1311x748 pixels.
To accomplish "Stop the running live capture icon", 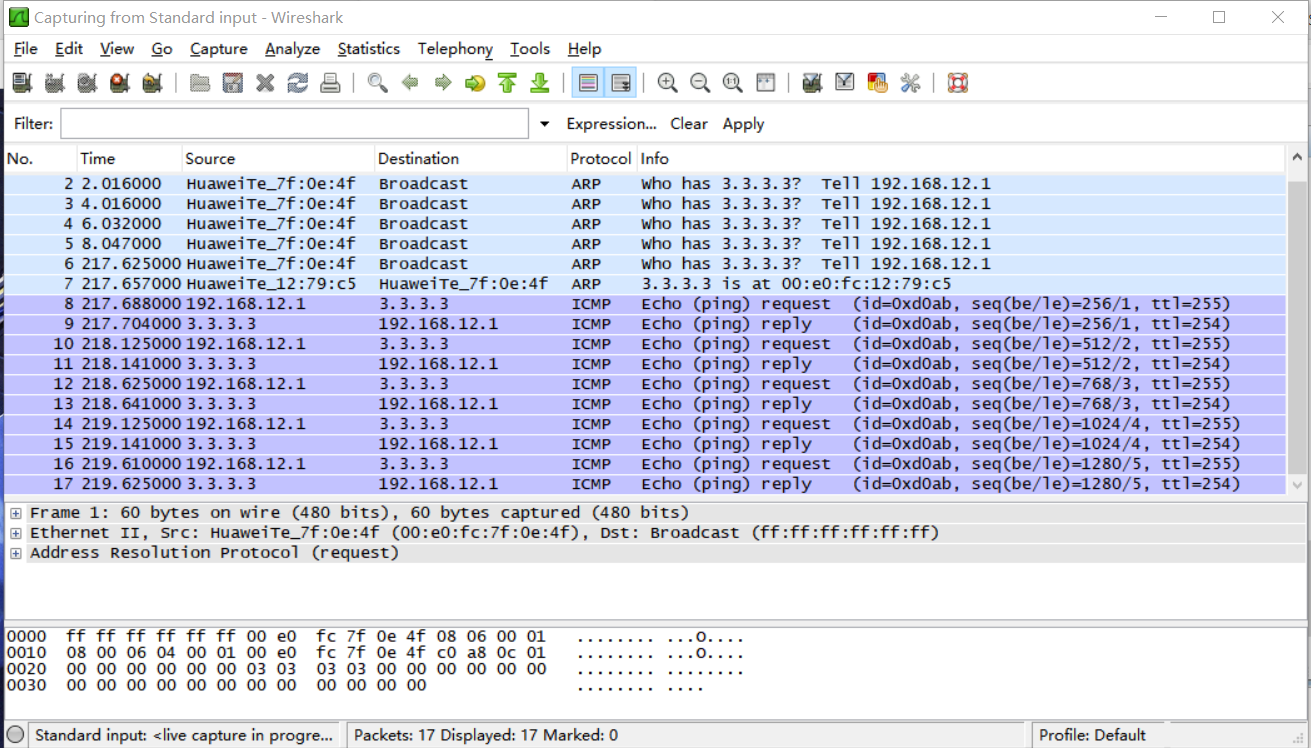I will 120,83.
